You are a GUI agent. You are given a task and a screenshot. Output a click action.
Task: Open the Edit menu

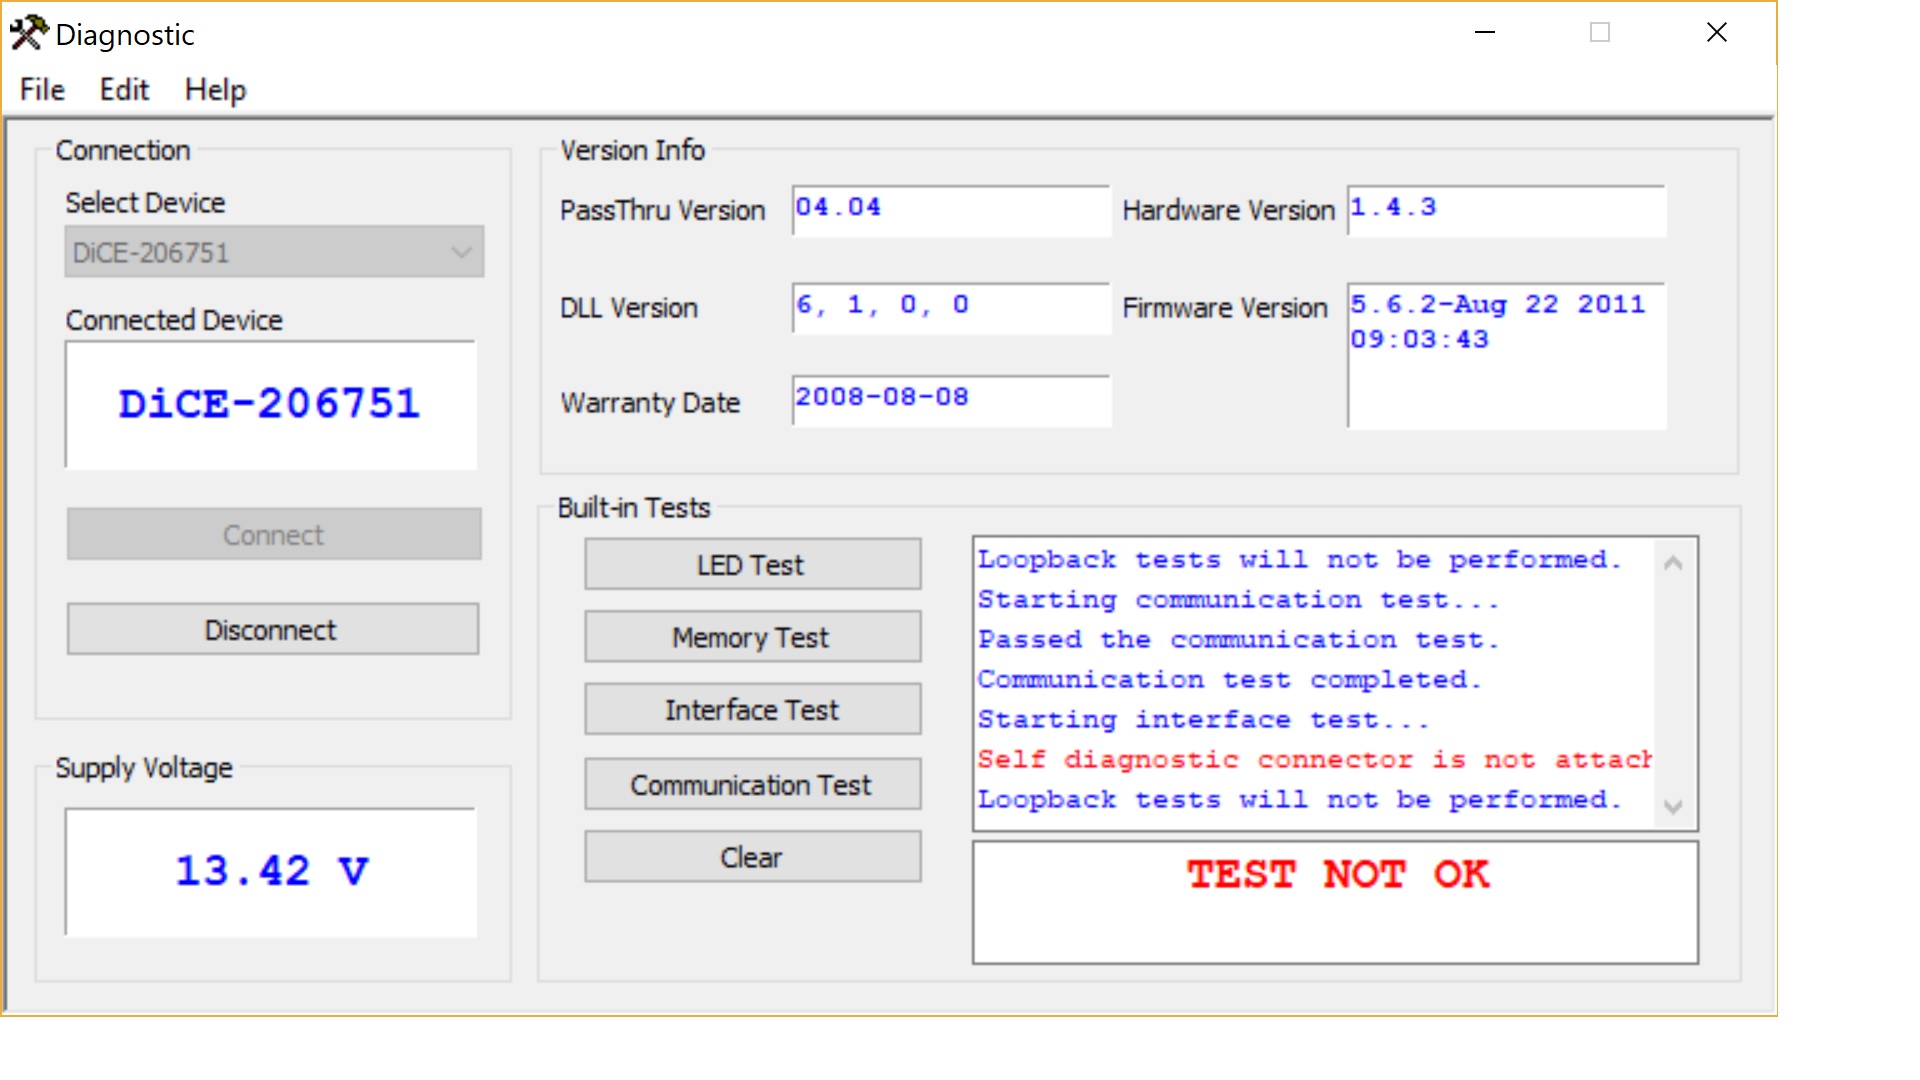(124, 90)
